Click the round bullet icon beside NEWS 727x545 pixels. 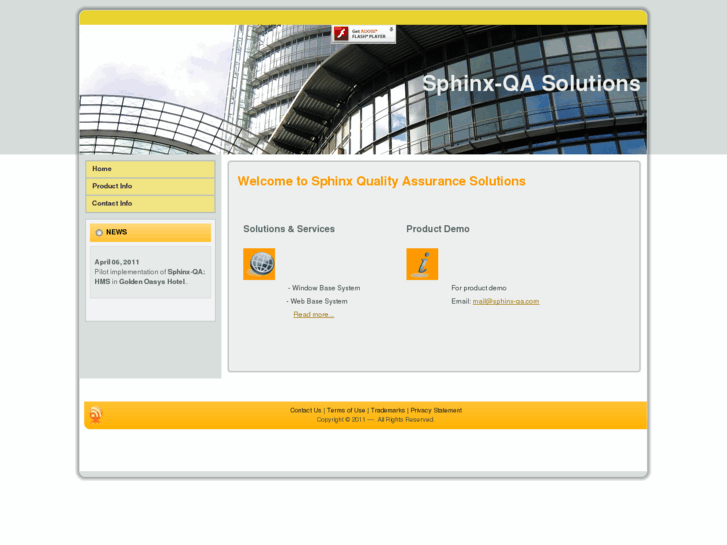coord(99,232)
